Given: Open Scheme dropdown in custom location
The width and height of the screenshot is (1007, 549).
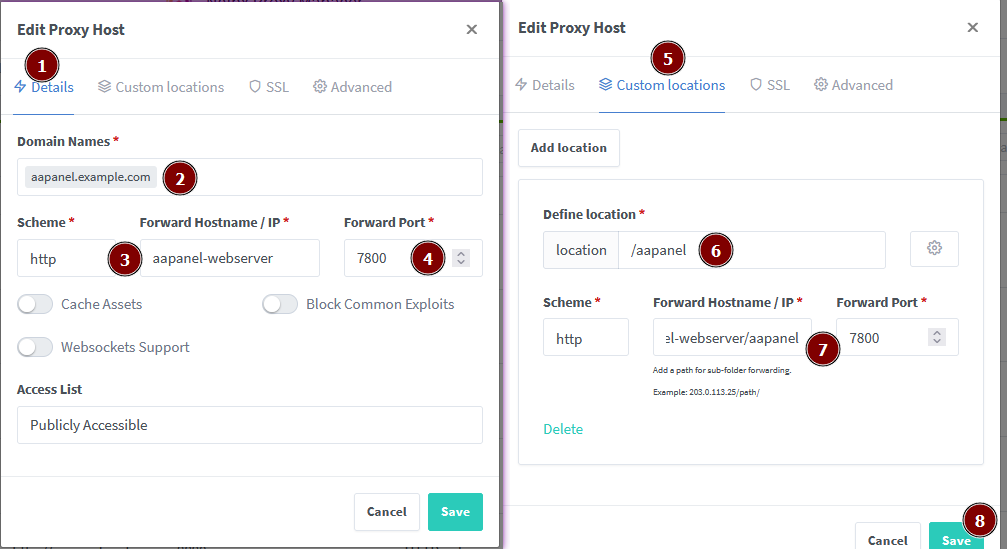Looking at the screenshot, I should click(585, 338).
